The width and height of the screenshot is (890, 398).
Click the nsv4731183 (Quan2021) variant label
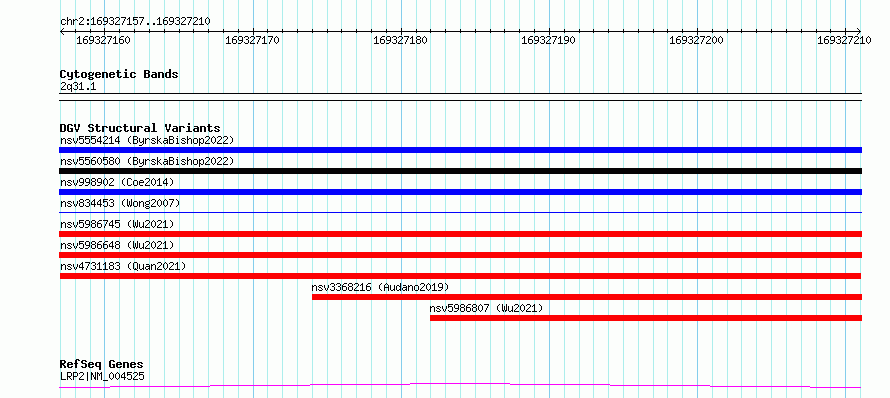click(x=123, y=266)
